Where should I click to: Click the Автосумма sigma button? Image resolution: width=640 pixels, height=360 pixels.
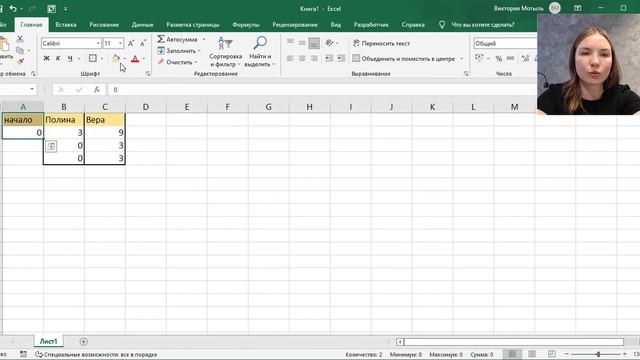(177, 39)
